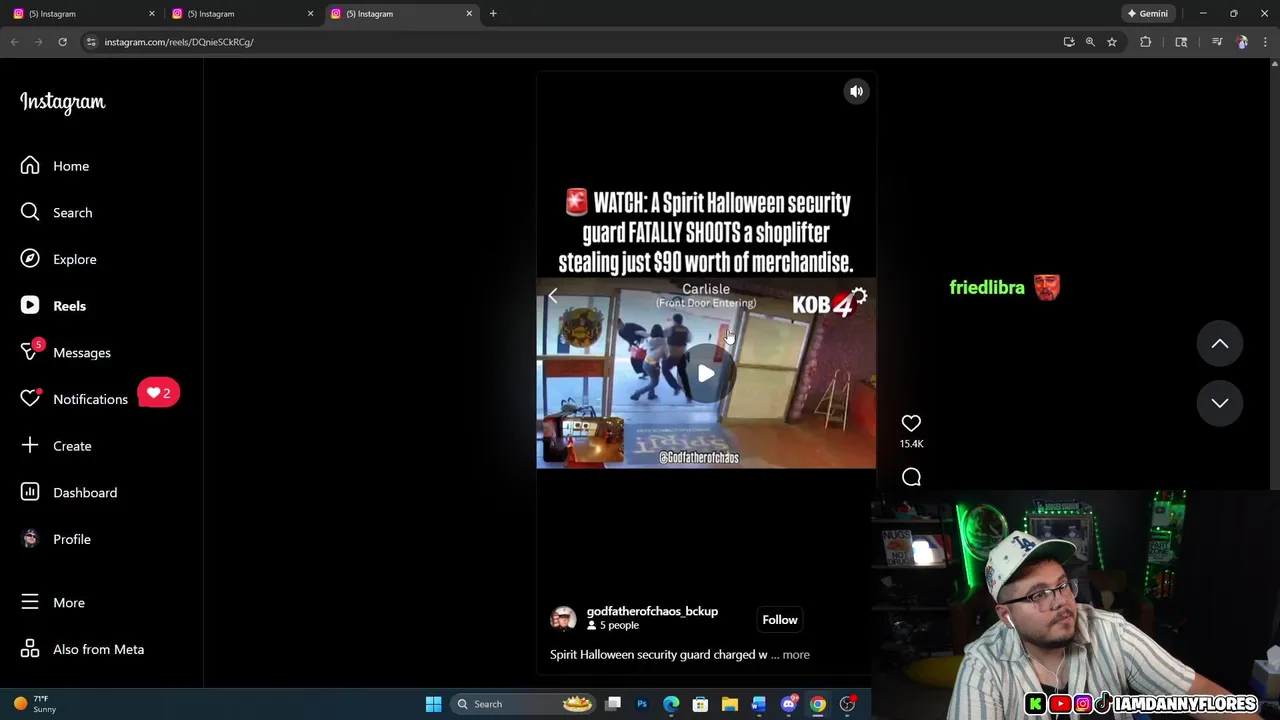Open Task View on the taskbar

point(613,704)
